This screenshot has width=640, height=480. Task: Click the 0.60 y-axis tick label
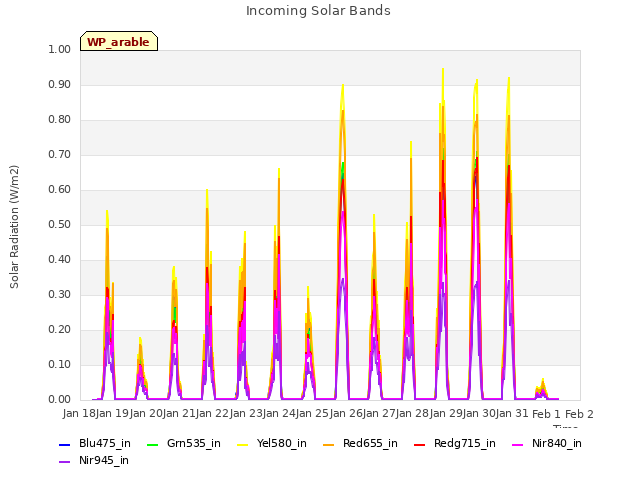(60, 190)
